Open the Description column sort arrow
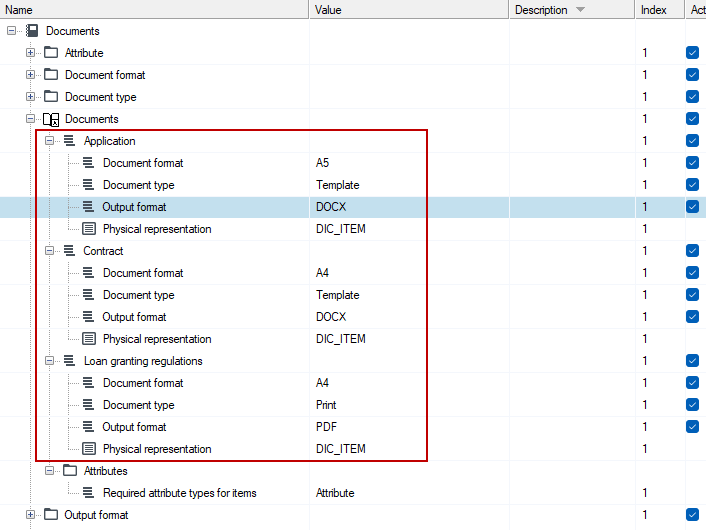Viewport: 706px width, 530px height. [x=580, y=9]
